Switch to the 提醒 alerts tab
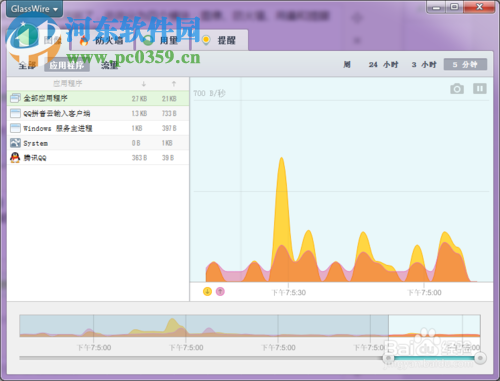 coord(219,41)
